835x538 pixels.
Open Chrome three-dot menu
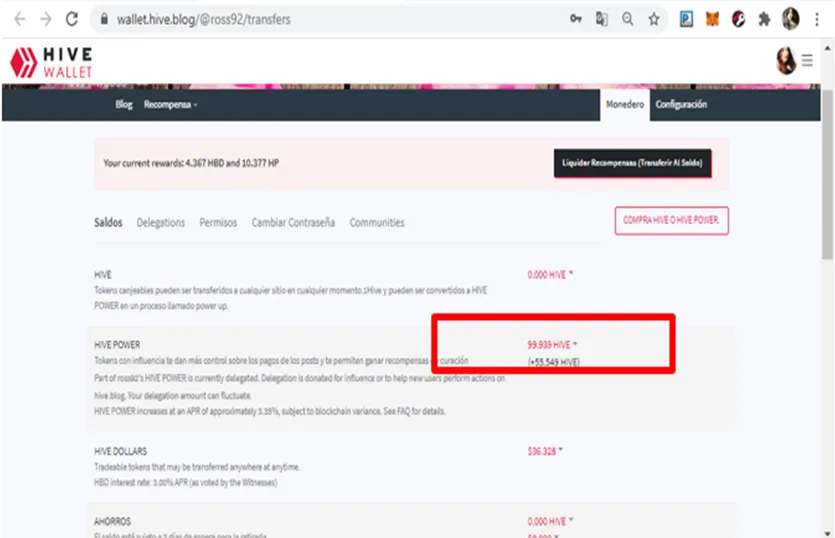pos(817,20)
